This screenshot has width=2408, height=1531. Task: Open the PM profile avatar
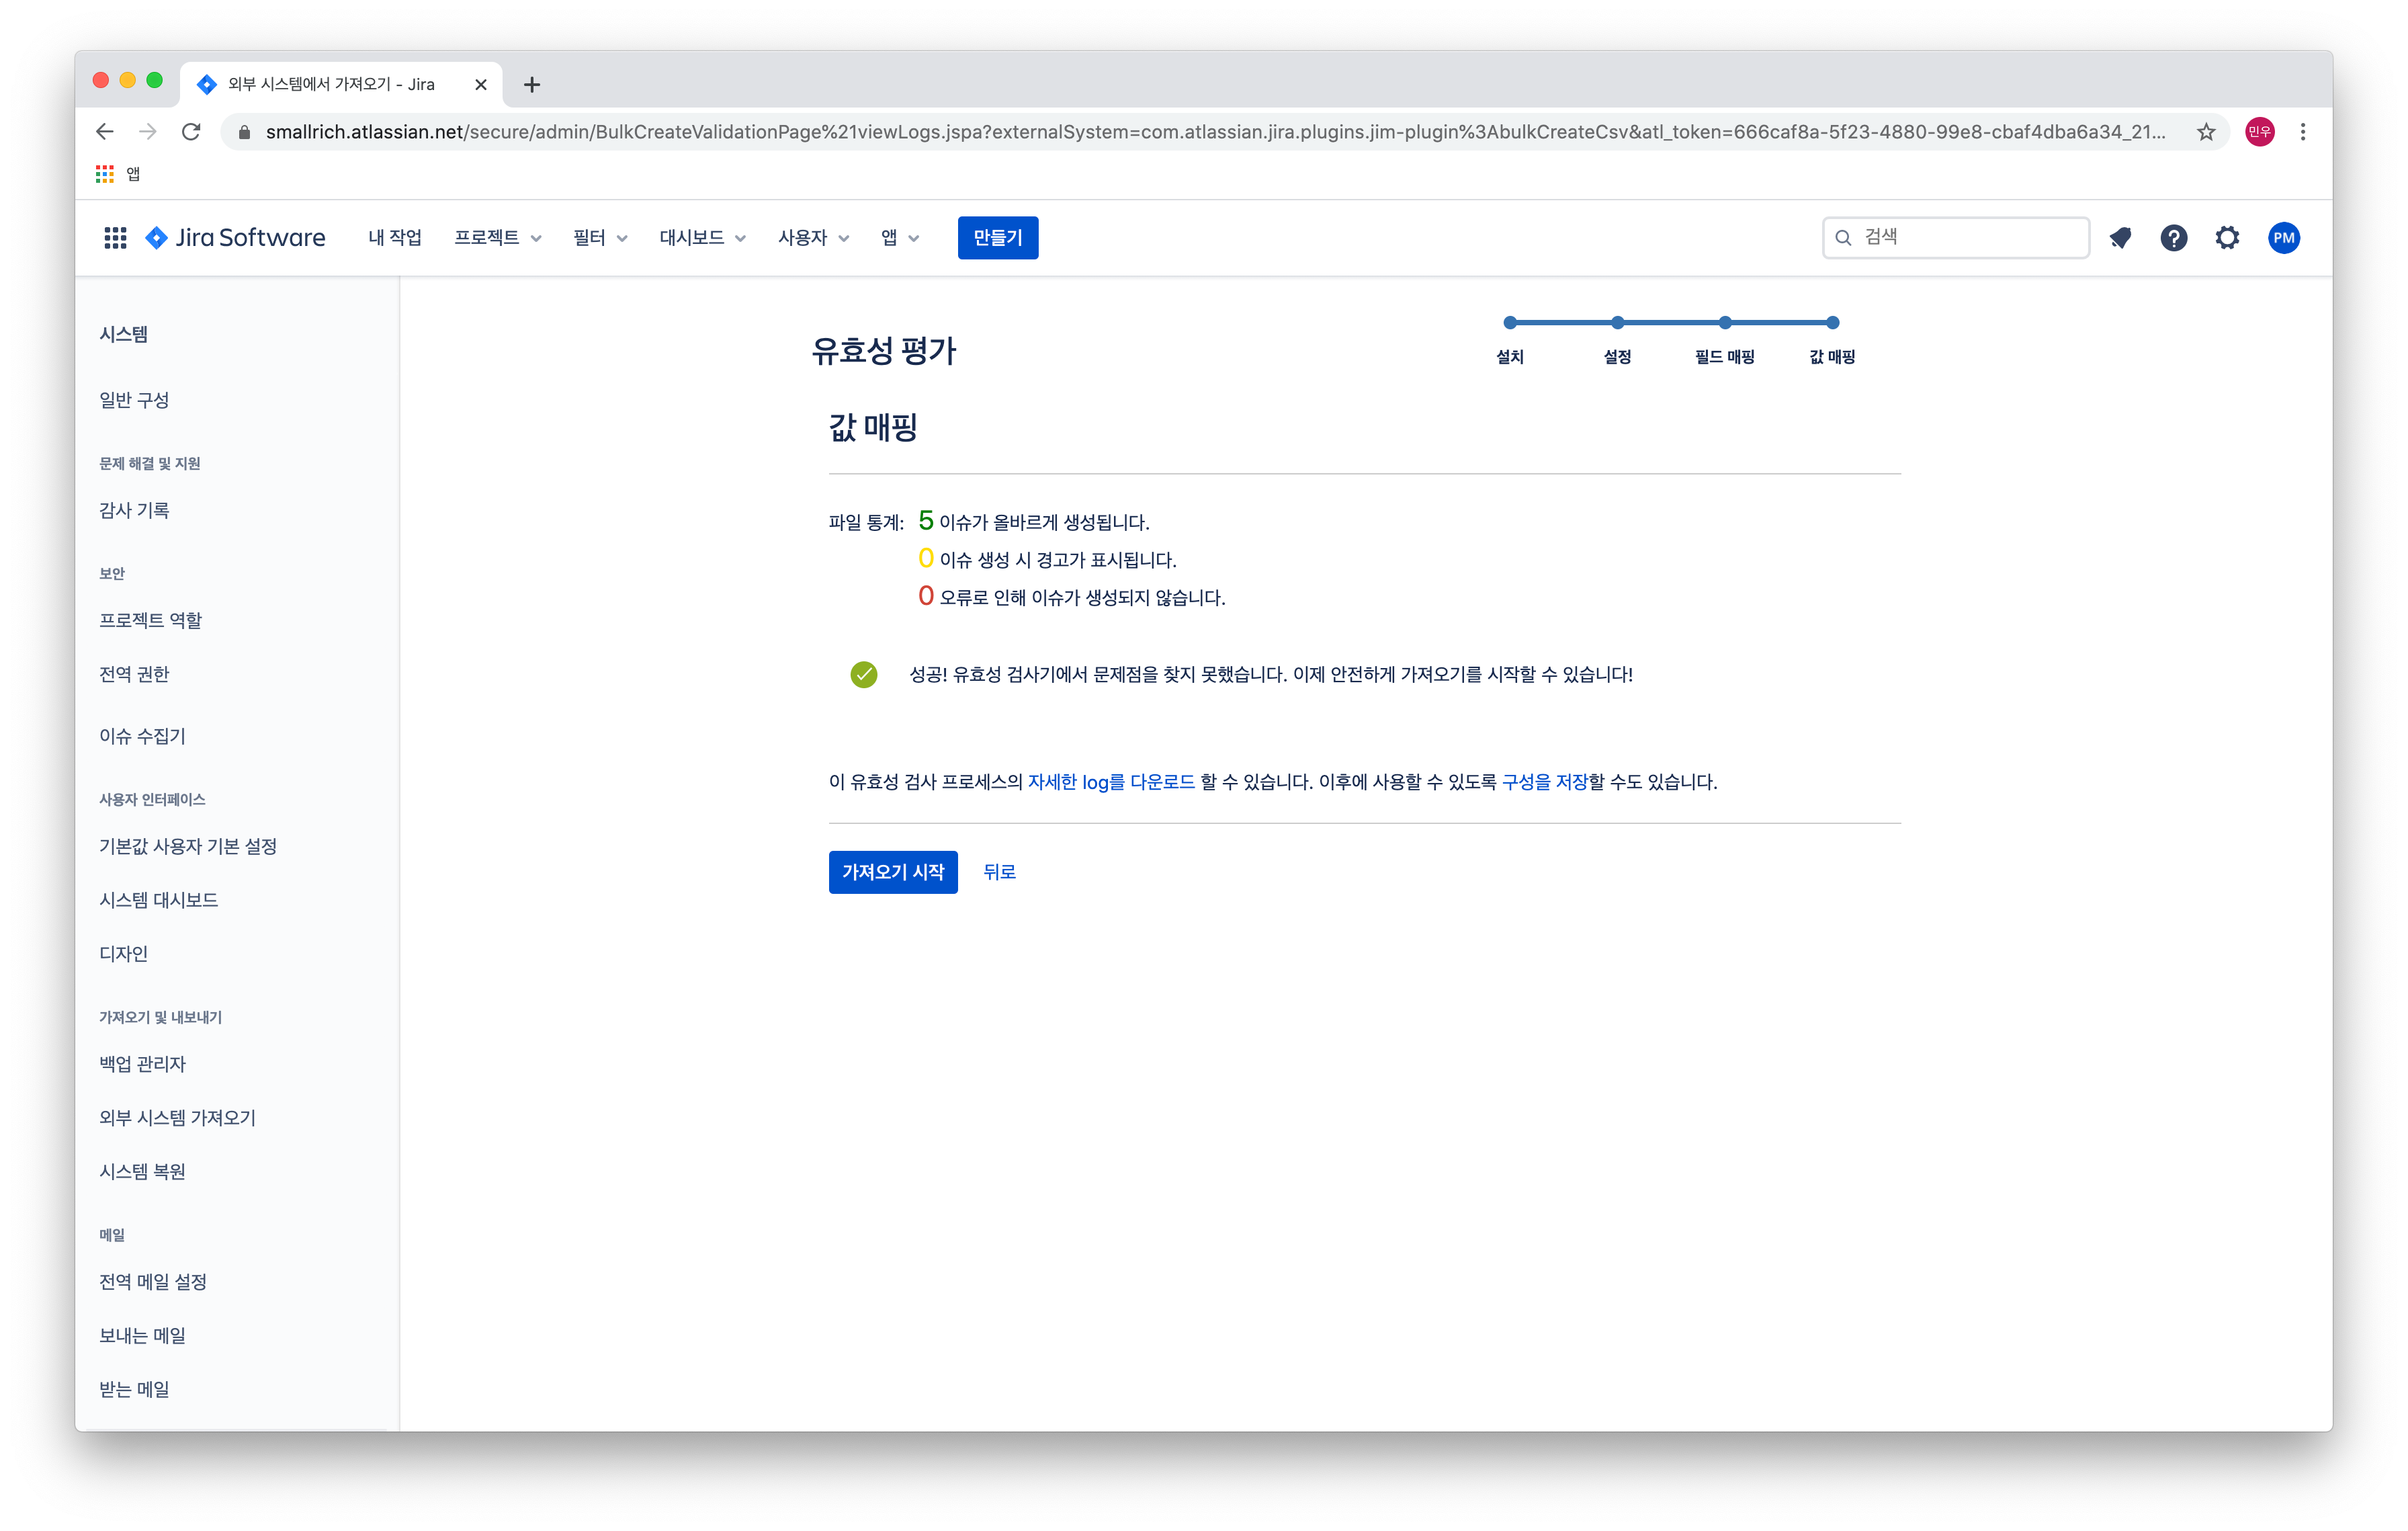pos(2284,238)
